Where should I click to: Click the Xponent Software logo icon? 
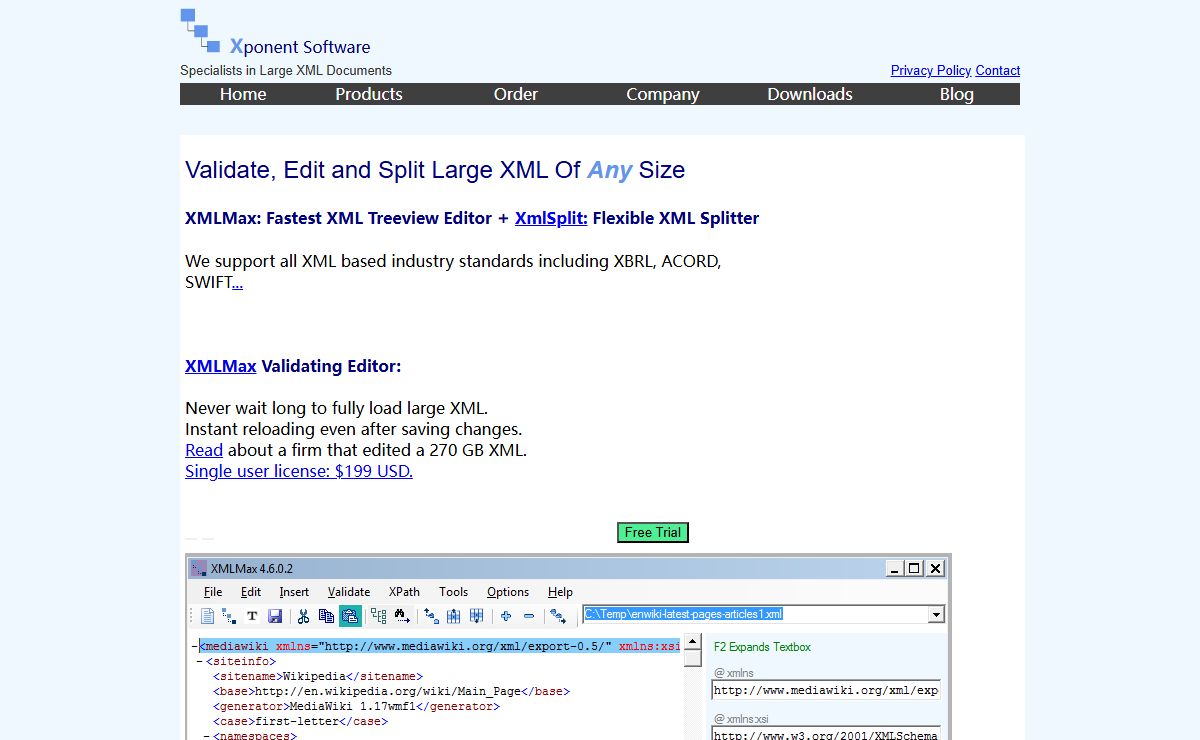coord(200,30)
